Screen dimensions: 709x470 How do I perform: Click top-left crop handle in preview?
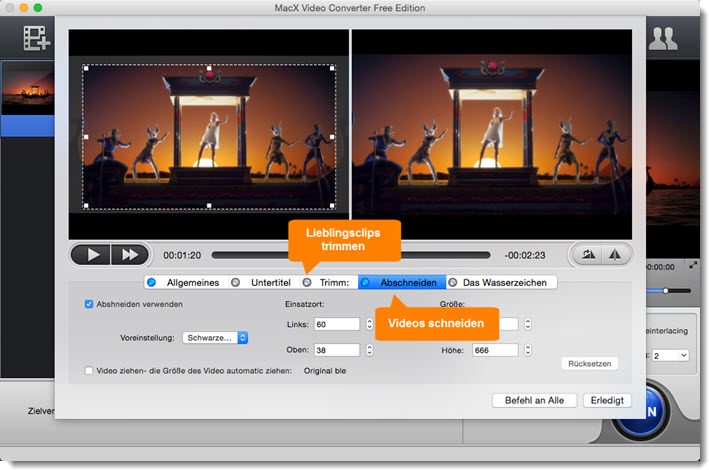coord(86,68)
